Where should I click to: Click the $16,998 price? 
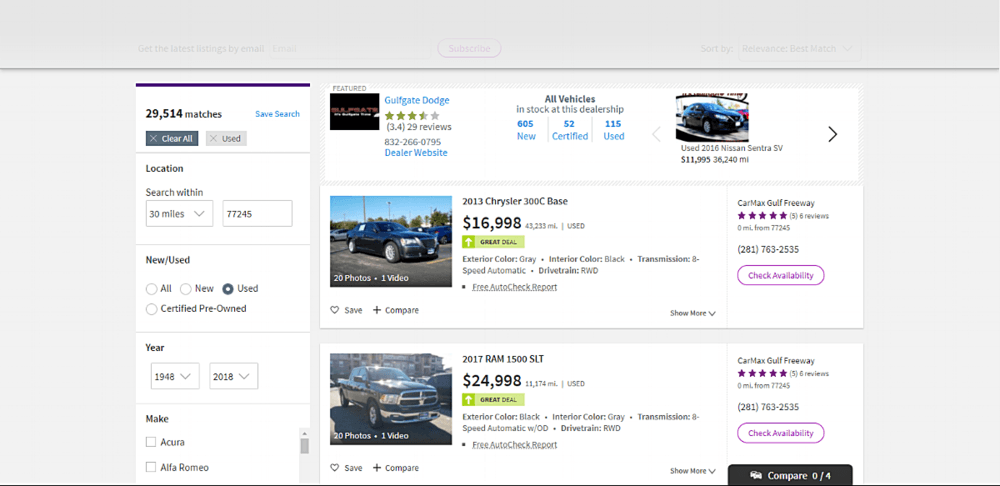492,223
